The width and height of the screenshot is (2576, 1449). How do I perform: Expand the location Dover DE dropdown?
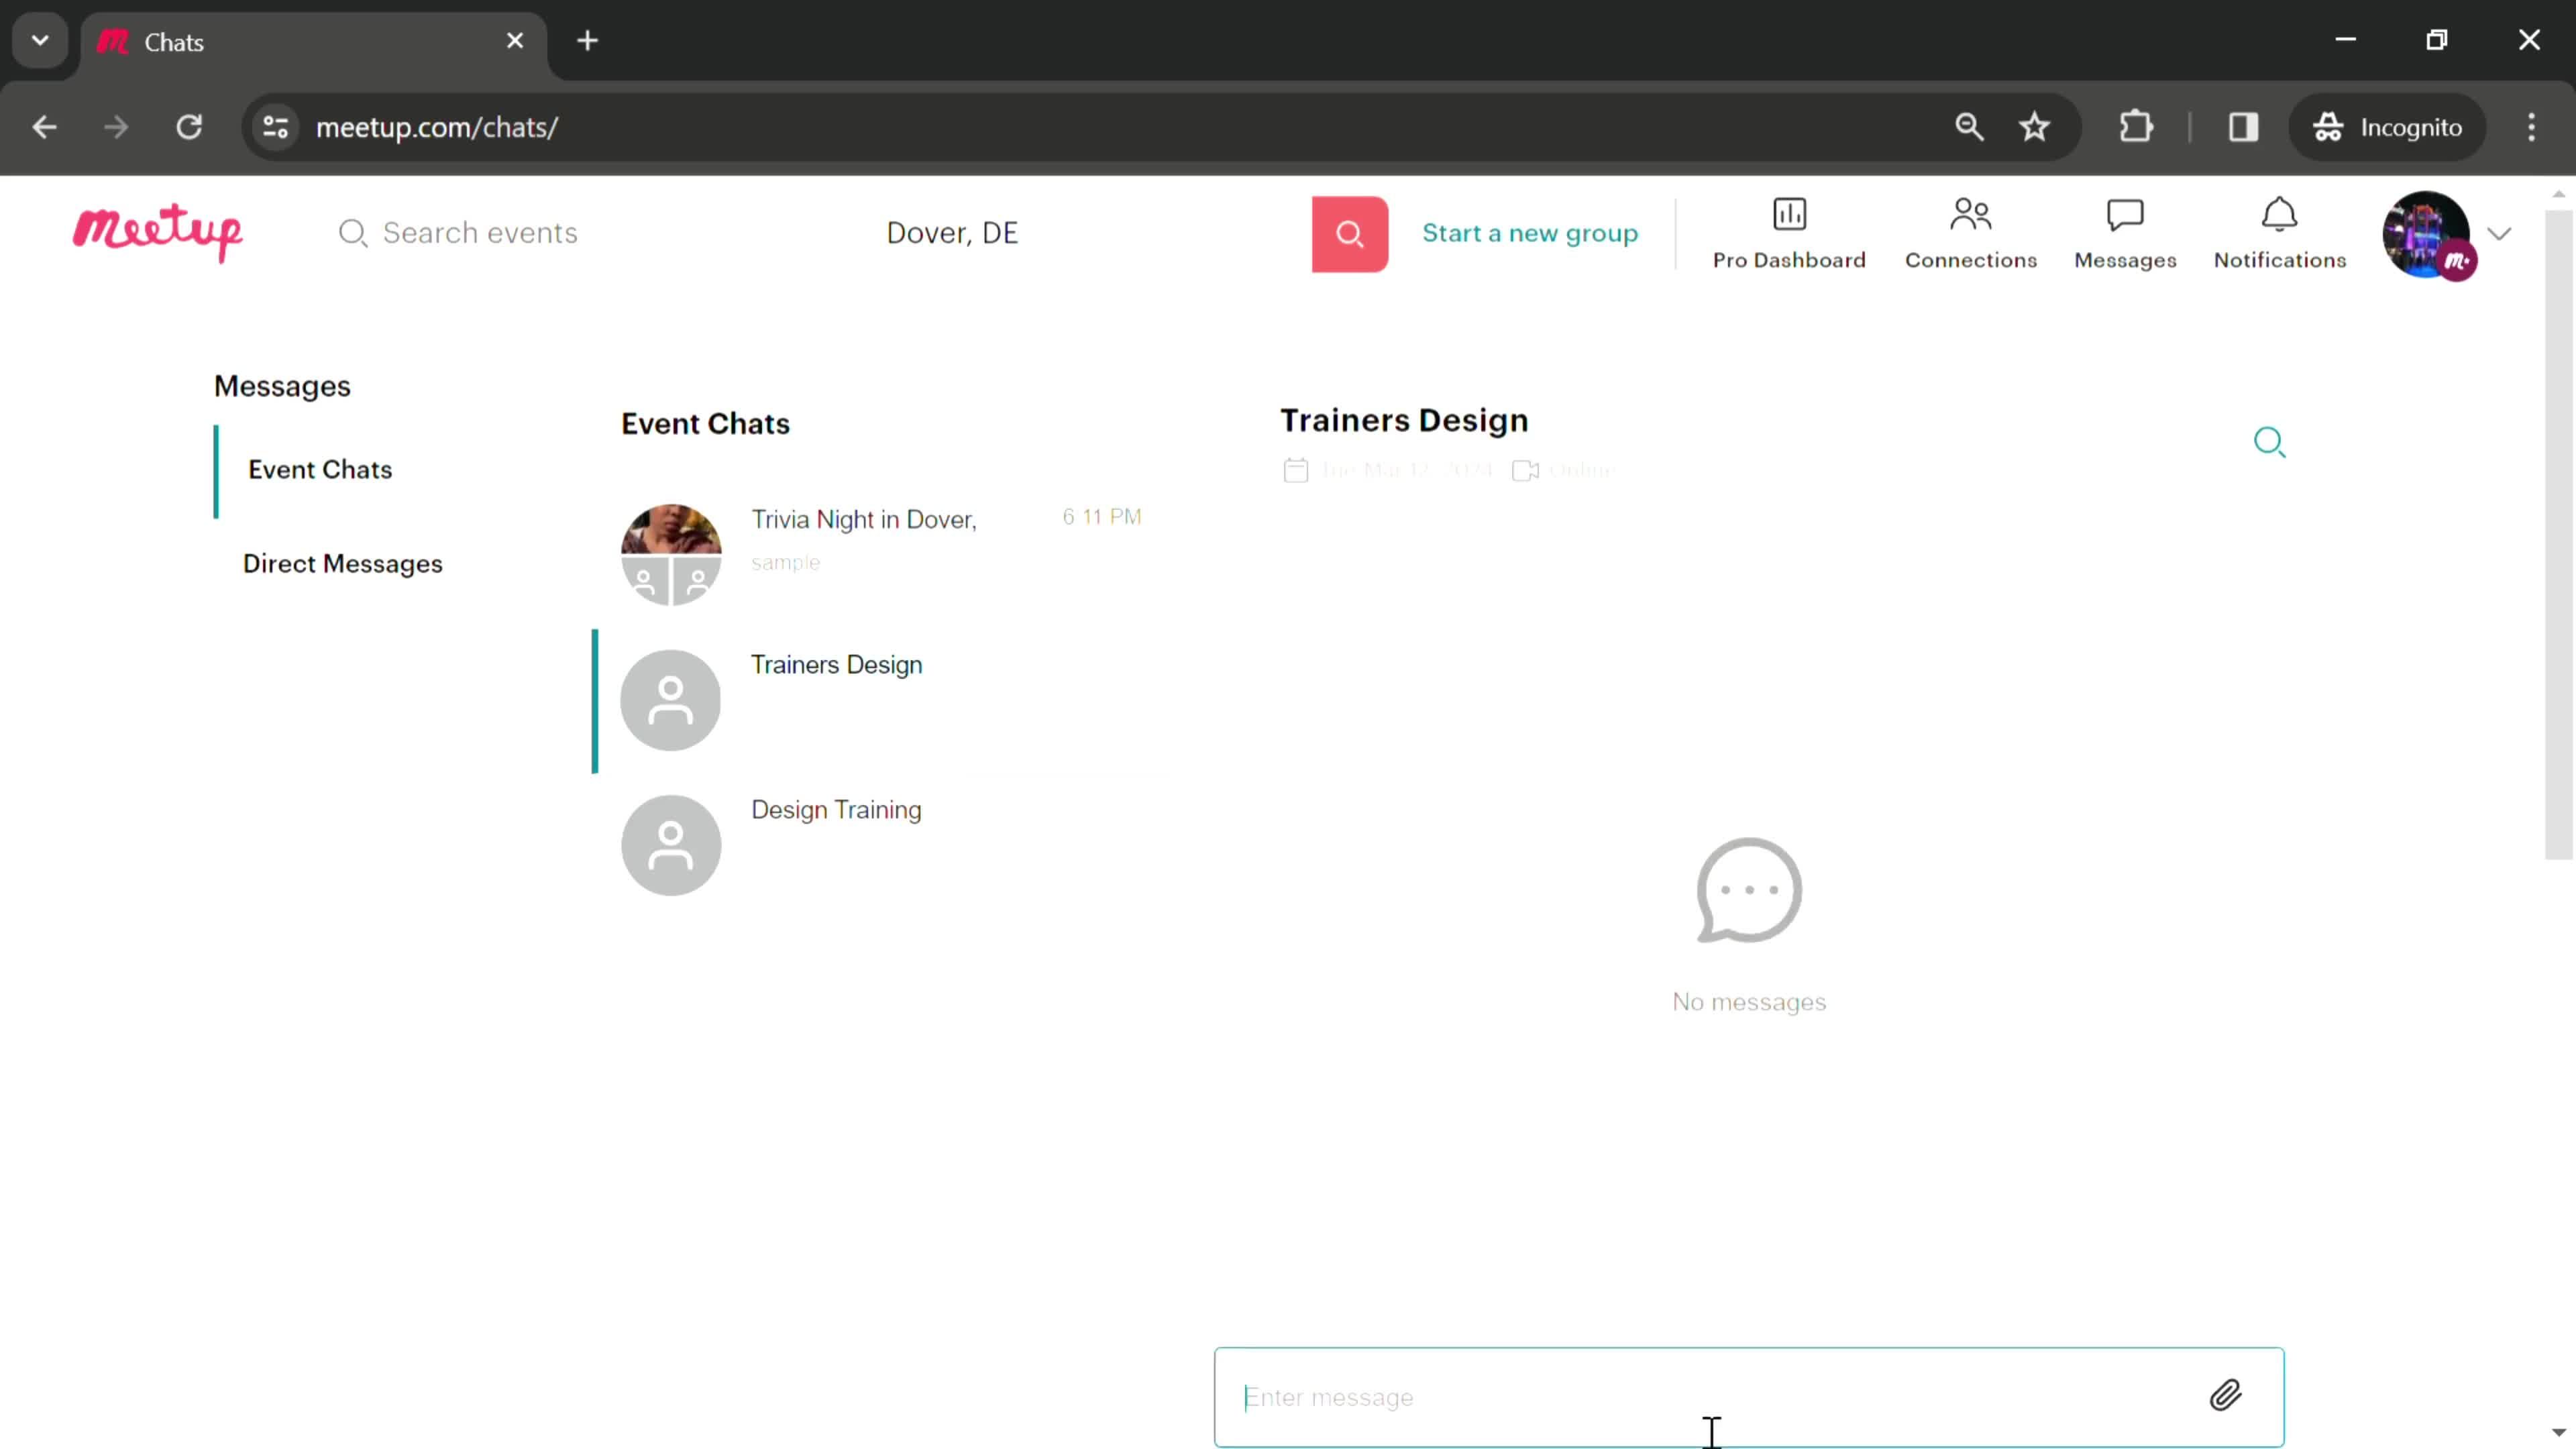(952, 231)
